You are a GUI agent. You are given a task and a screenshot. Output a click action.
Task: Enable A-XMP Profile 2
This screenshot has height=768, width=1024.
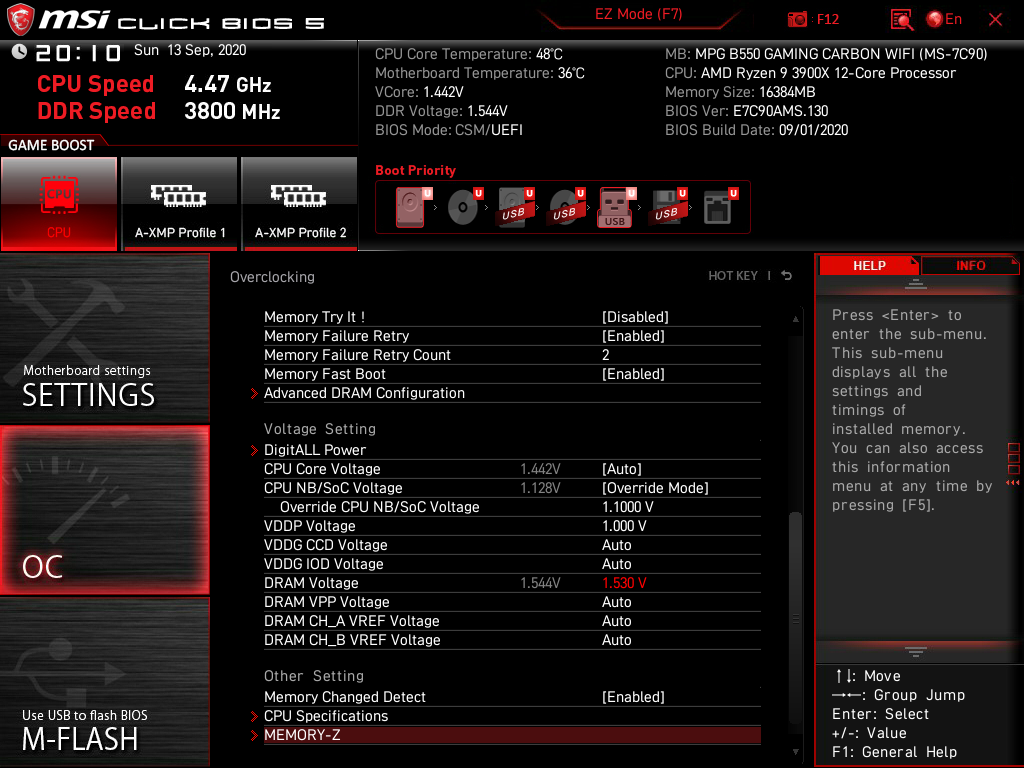(300, 204)
